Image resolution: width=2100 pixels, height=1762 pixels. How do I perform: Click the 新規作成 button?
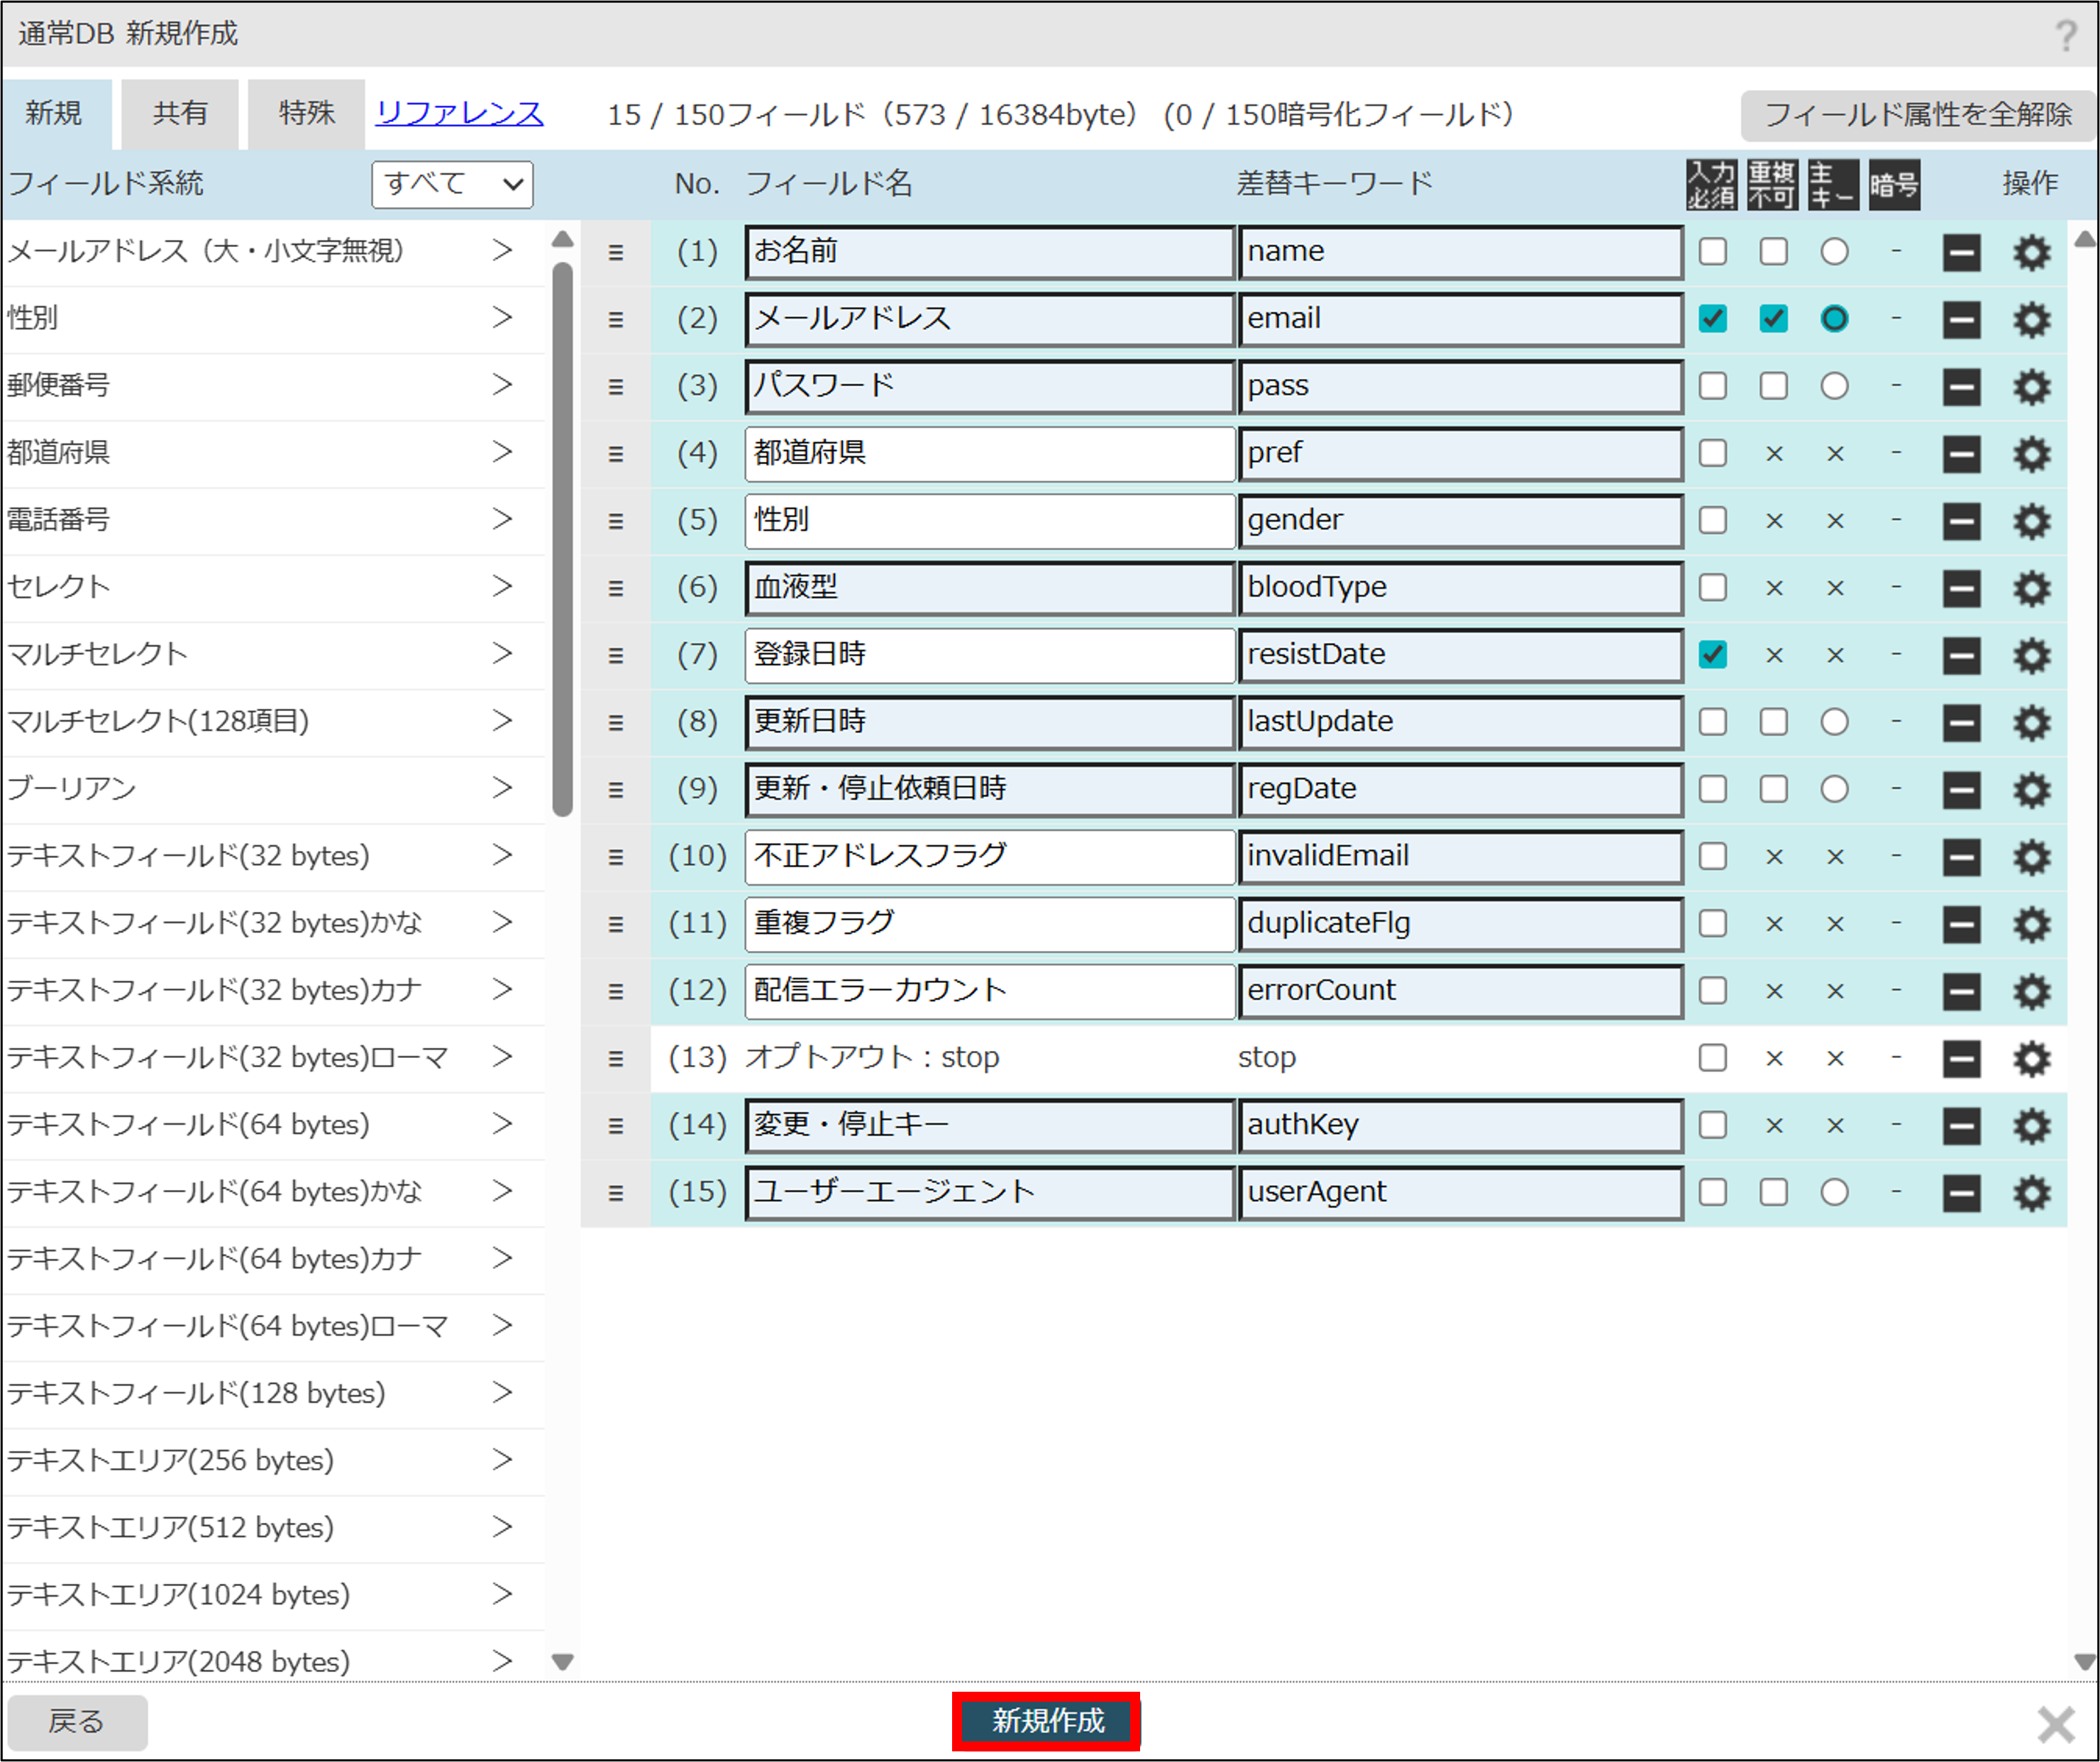[x=1046, y=1721]
